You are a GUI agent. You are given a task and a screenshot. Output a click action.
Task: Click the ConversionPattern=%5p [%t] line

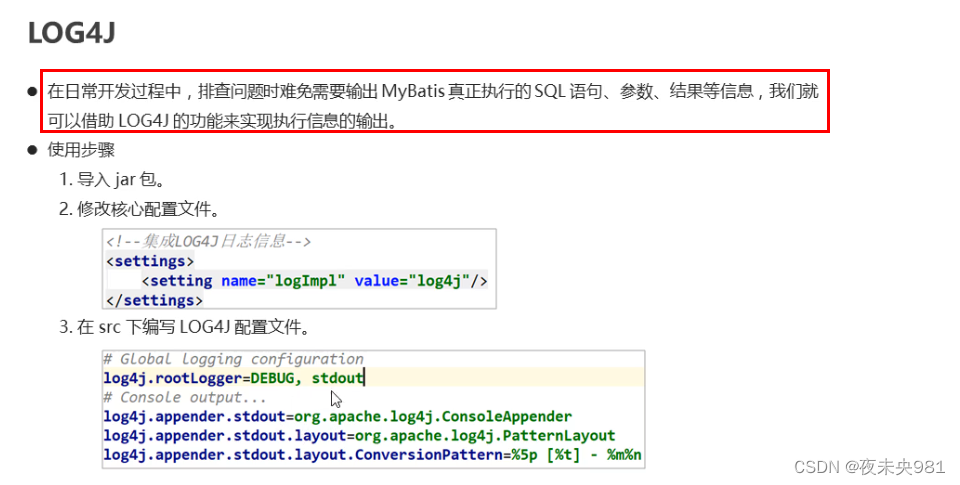372,455
